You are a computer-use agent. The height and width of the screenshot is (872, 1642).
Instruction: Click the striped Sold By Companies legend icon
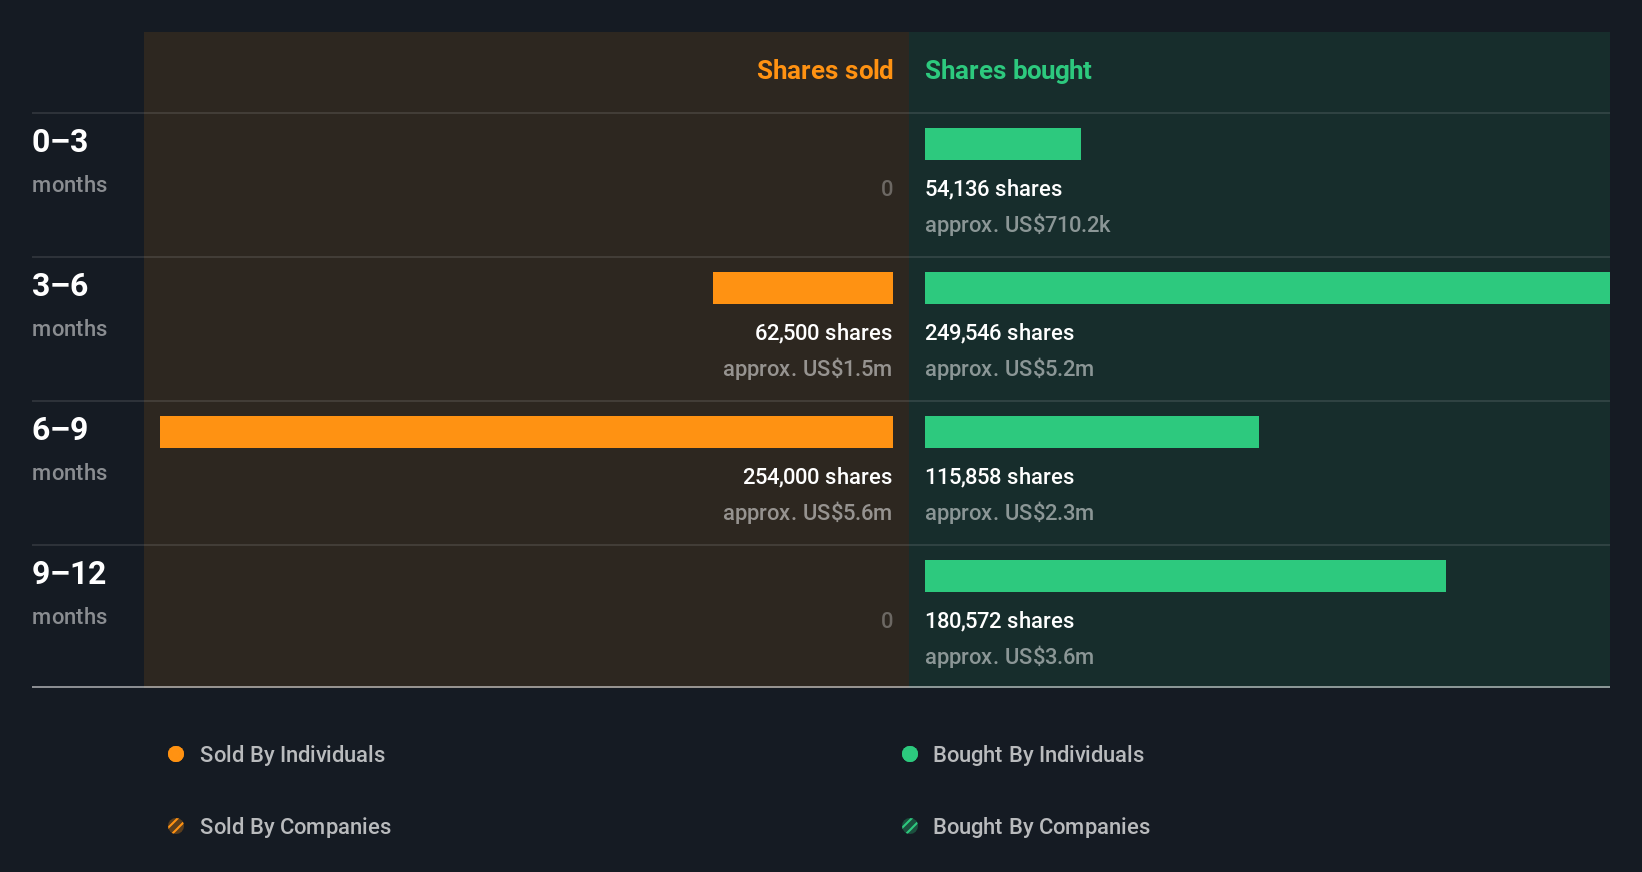click(x=176, y=826)
